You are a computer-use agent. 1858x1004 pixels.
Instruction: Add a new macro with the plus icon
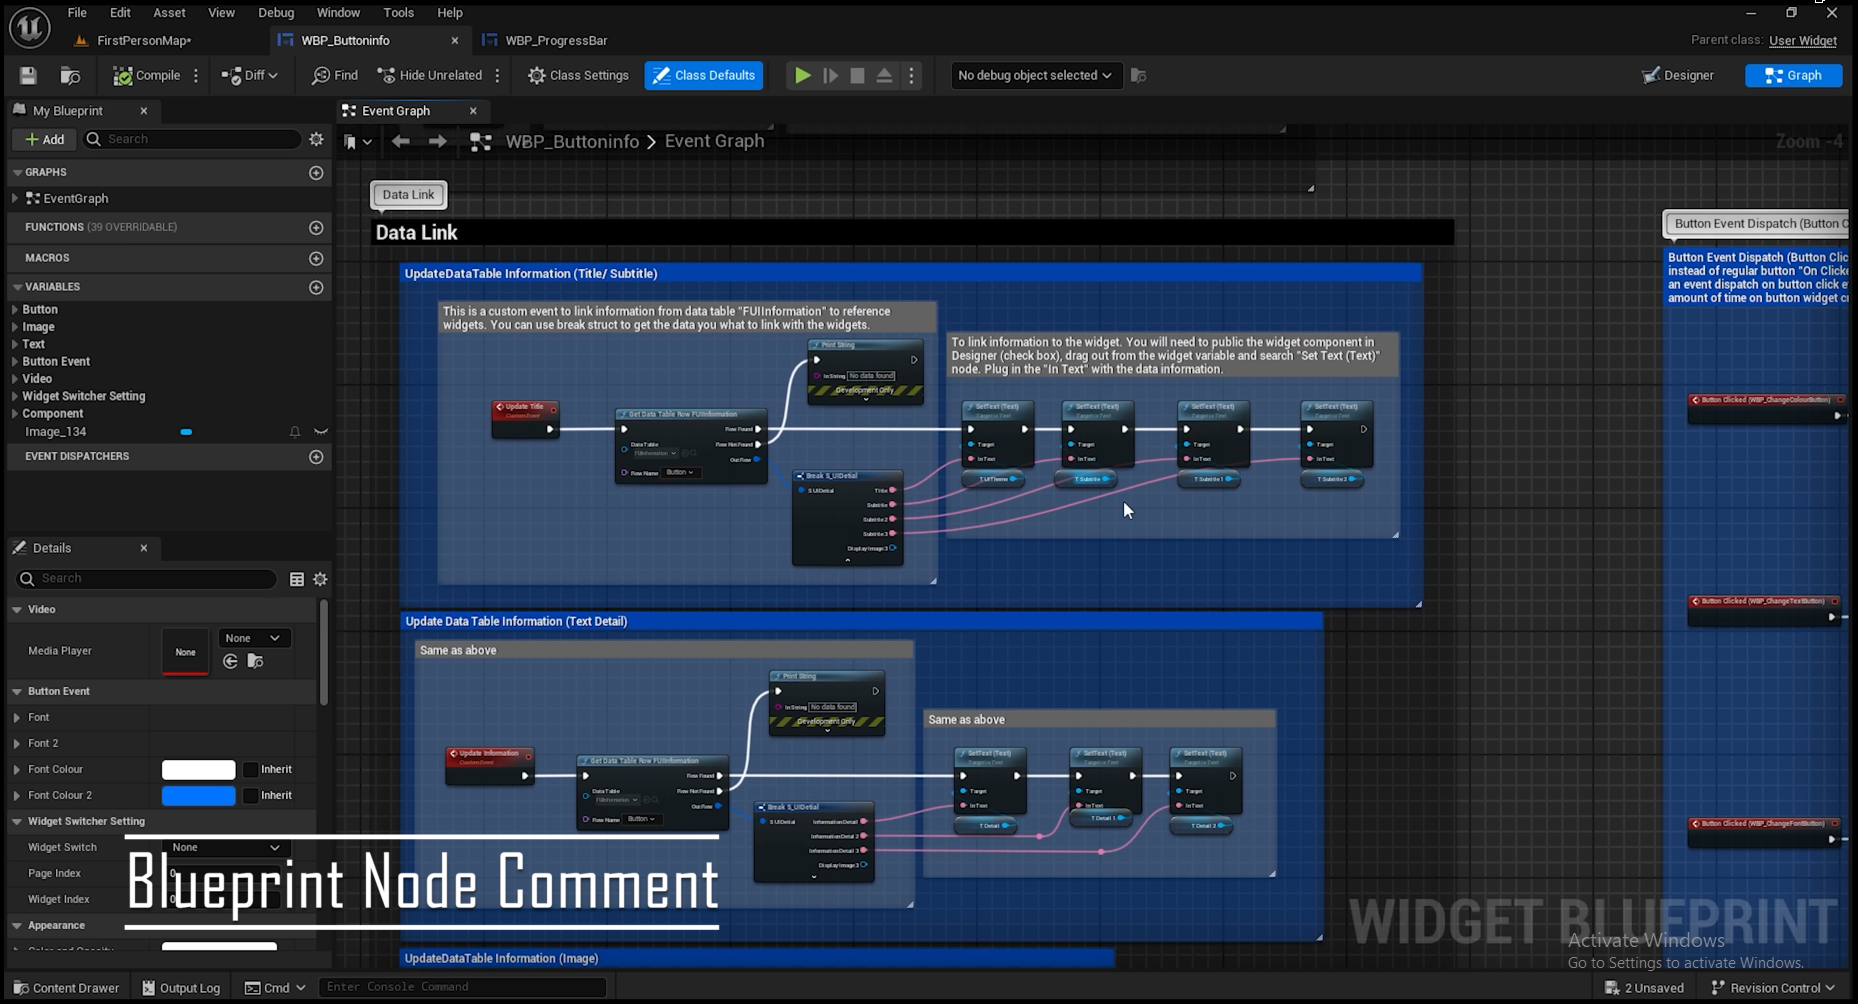point(316,259)
